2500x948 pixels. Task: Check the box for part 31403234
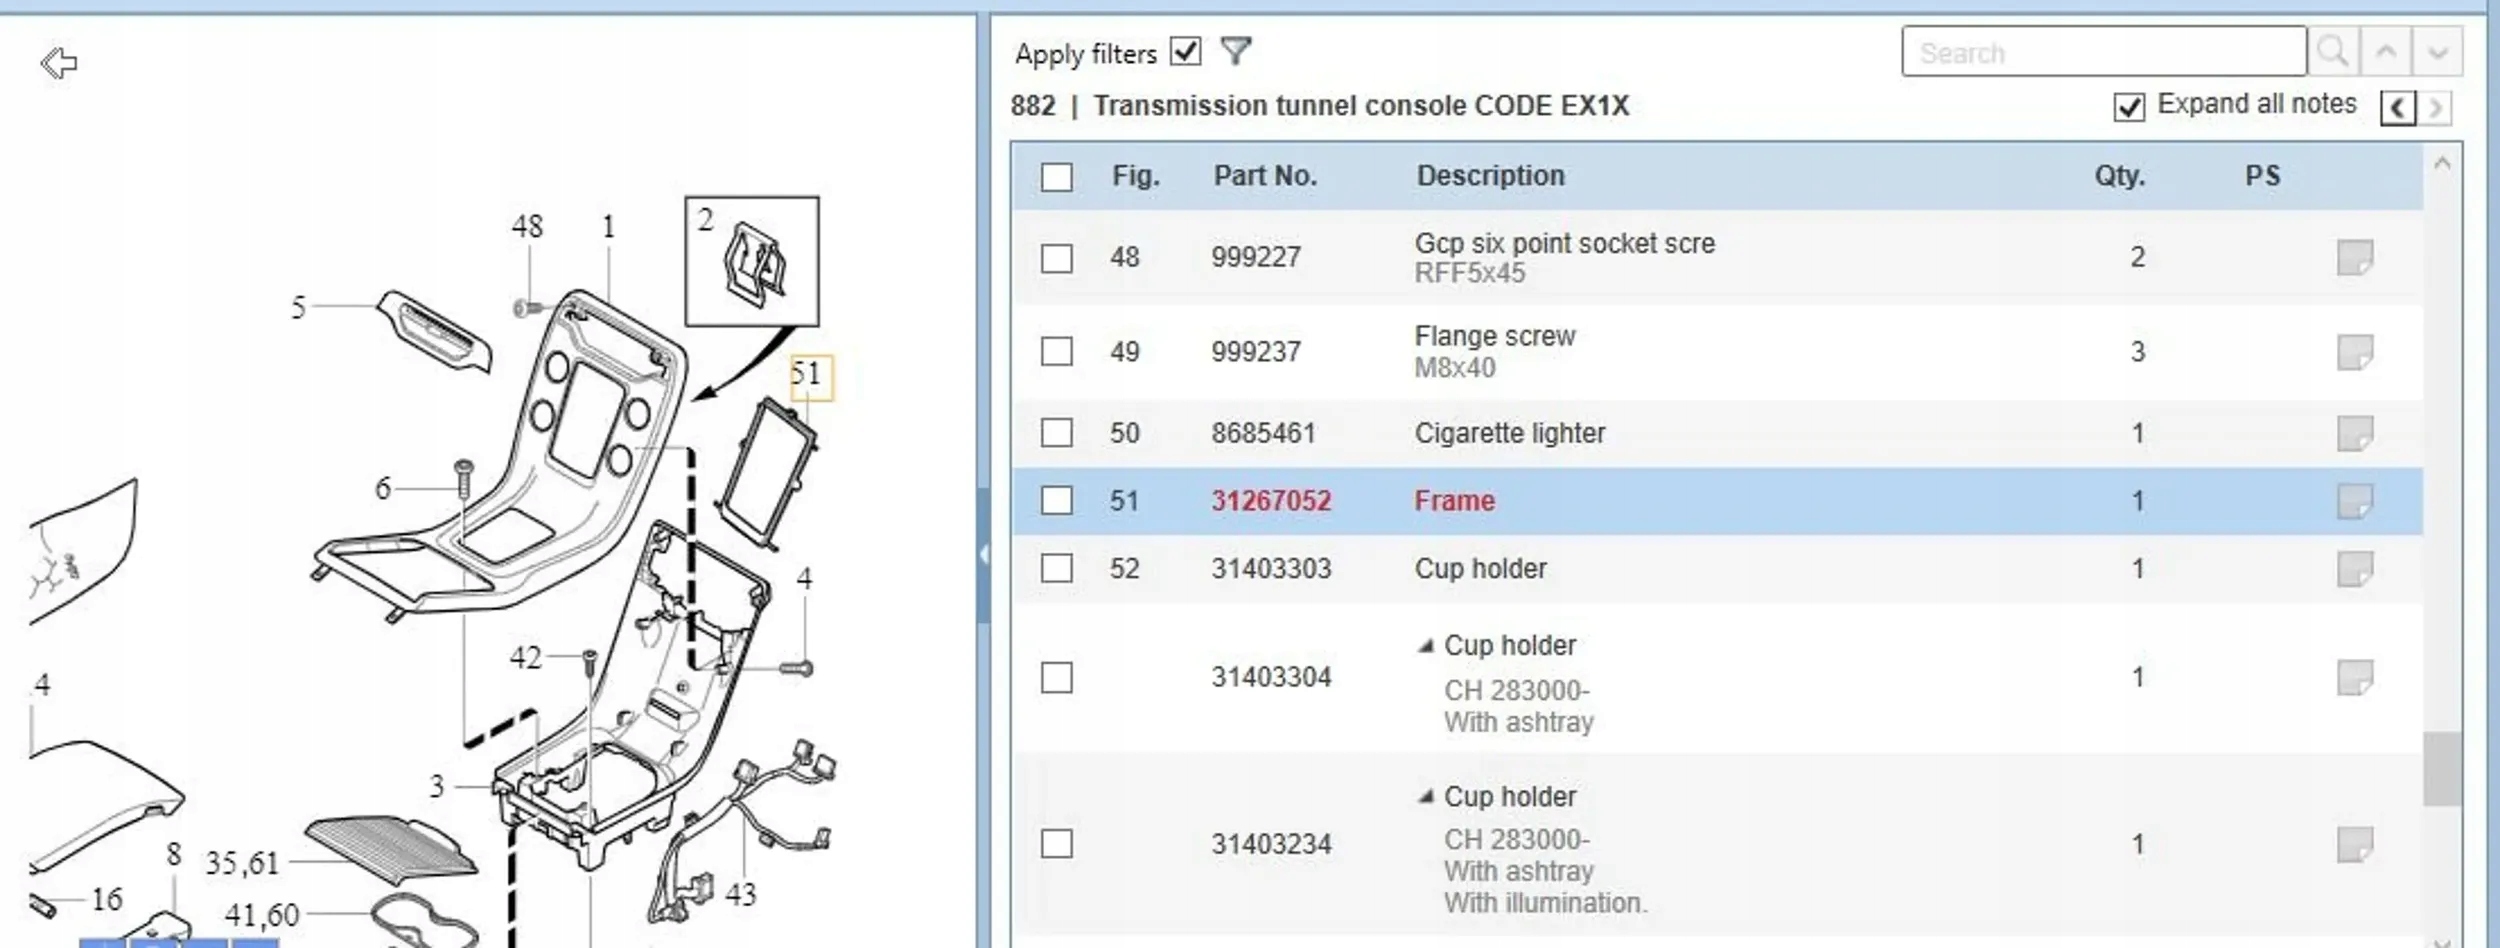[1056, 844]
